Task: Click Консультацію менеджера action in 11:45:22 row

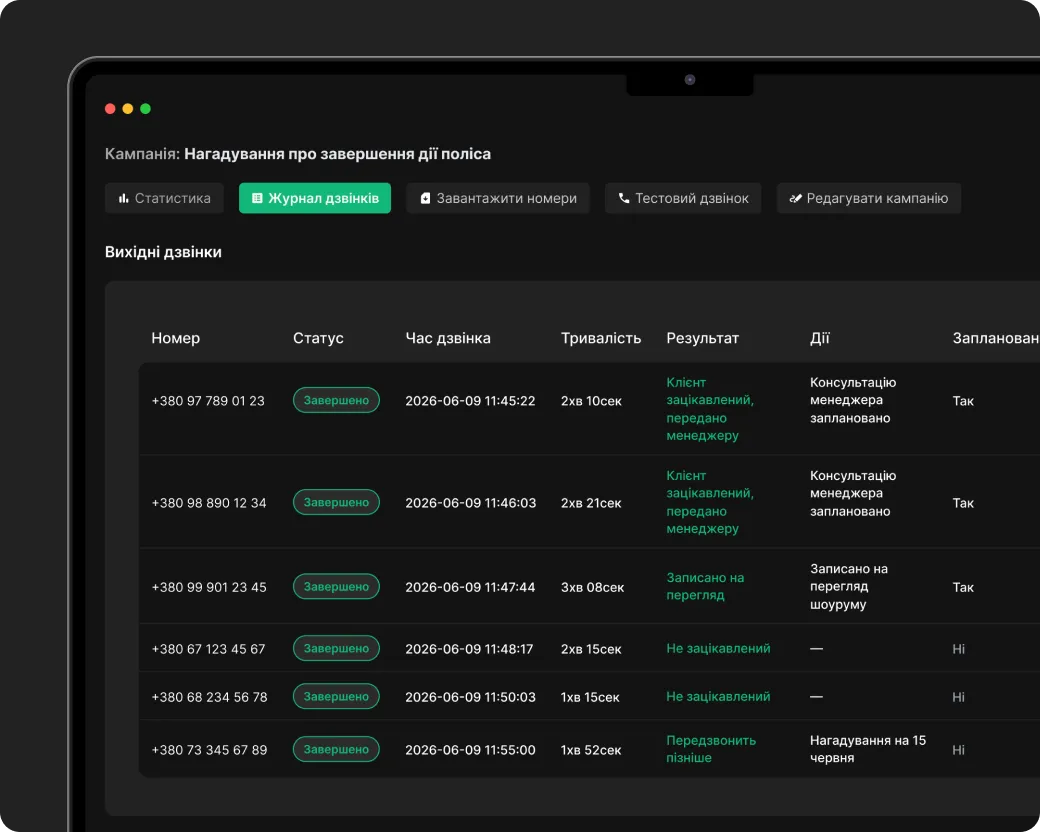Action: [853, 400]
